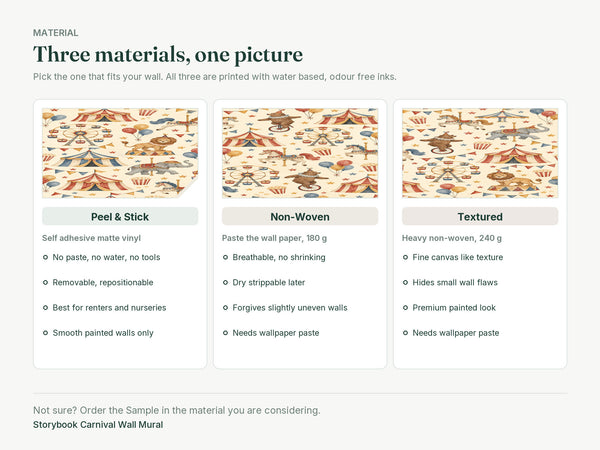Click the bullet beside 'No paste, no water, no tools'
600x450 pixels.
click(46, 257)
